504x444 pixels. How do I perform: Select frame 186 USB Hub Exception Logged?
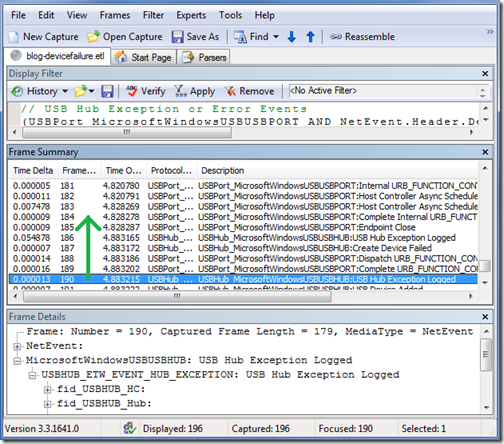coord(243,238)
